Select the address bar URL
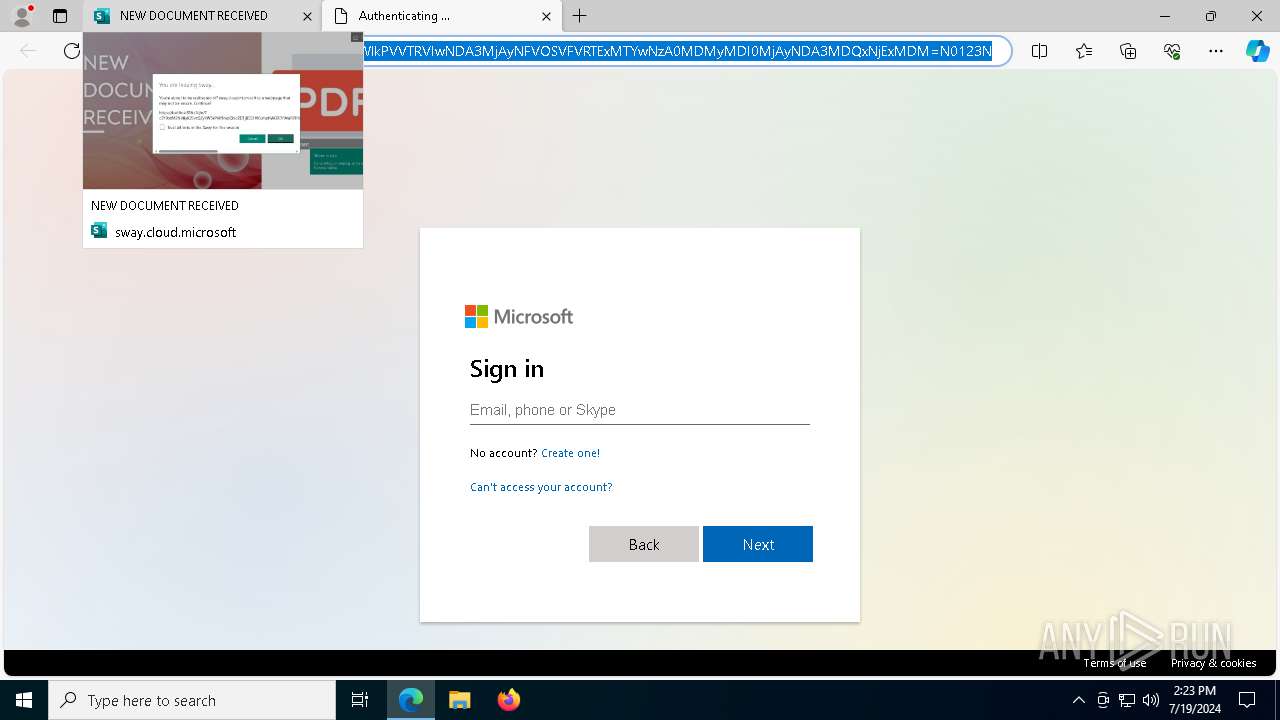This screenshot has height=720, width=1280. (x=678, y=51)
